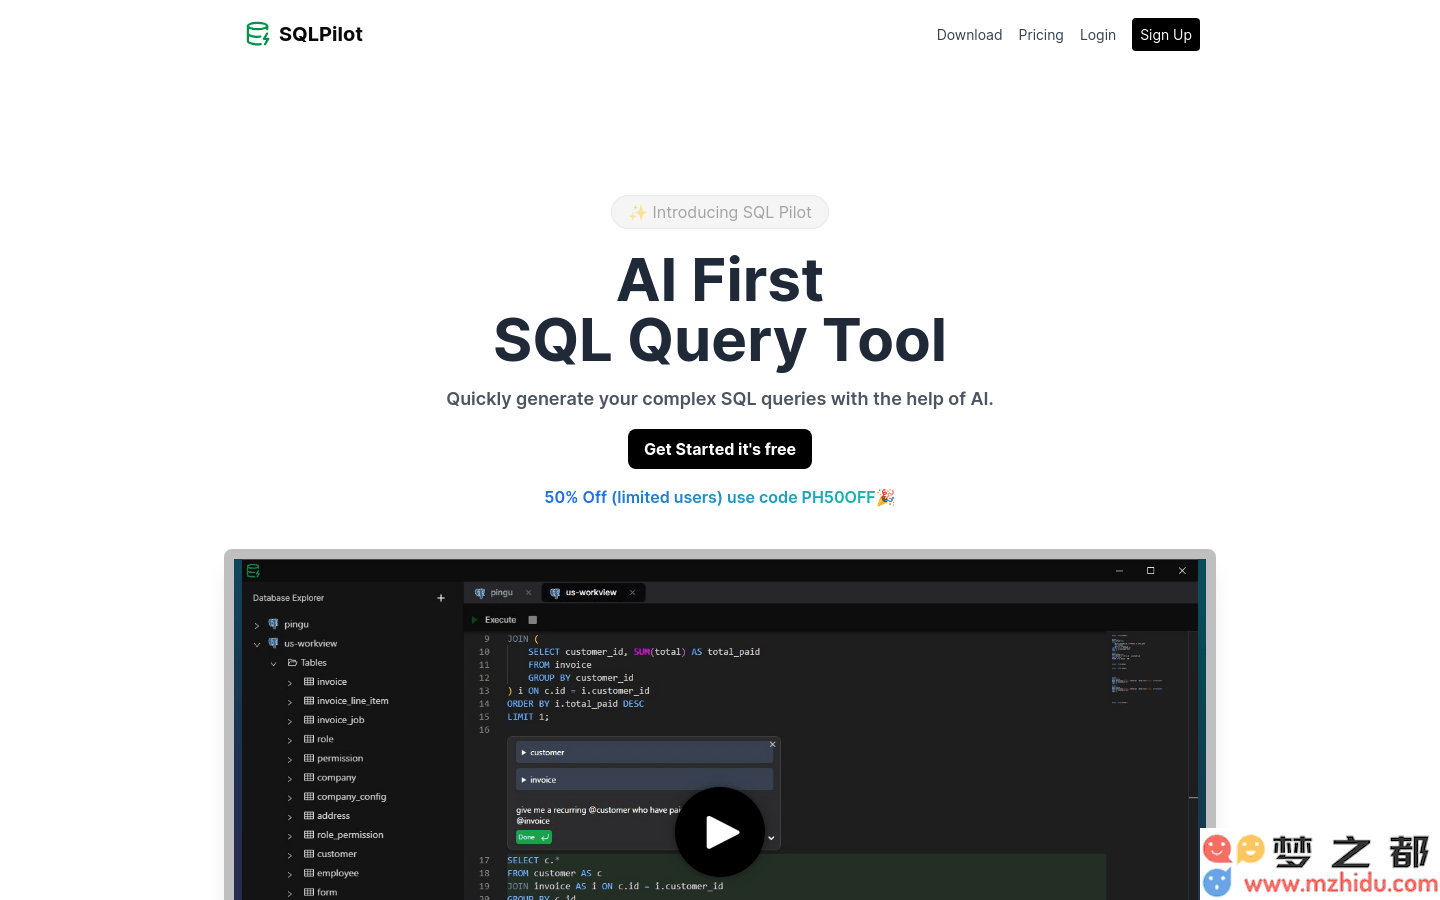
Task: Click the invoice_line_item table grid icon
Action: 309,700
